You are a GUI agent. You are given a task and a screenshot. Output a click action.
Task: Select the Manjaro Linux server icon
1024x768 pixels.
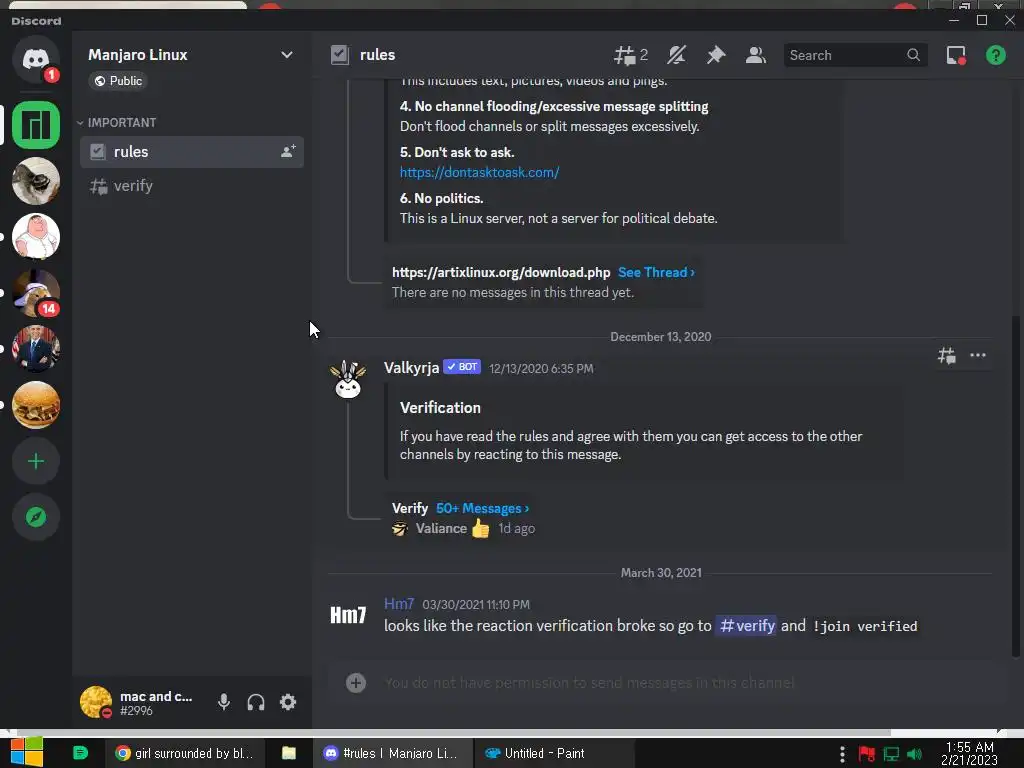[x=36, y=125]
